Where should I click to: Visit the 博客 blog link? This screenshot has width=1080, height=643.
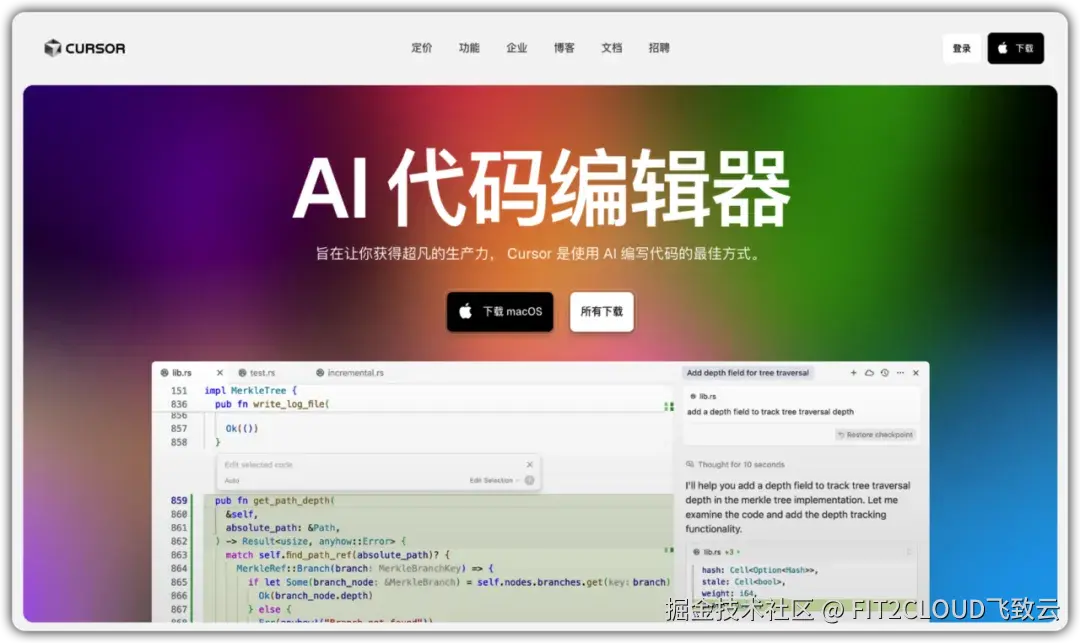pos(564,48)
